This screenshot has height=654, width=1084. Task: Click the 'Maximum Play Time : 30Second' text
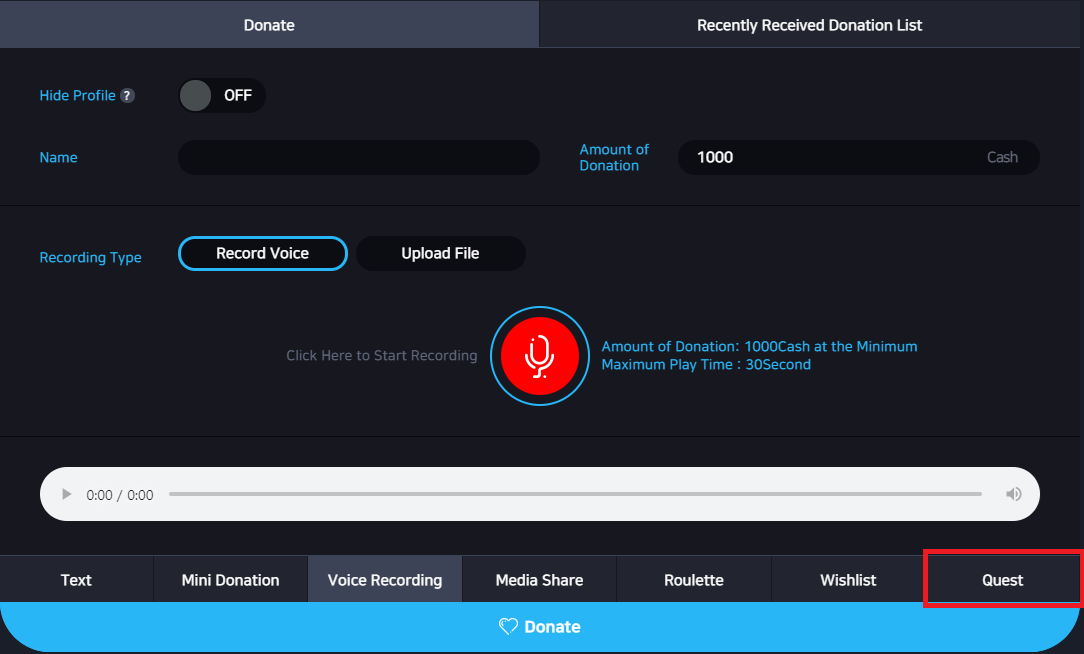click(x=706, y=364)
